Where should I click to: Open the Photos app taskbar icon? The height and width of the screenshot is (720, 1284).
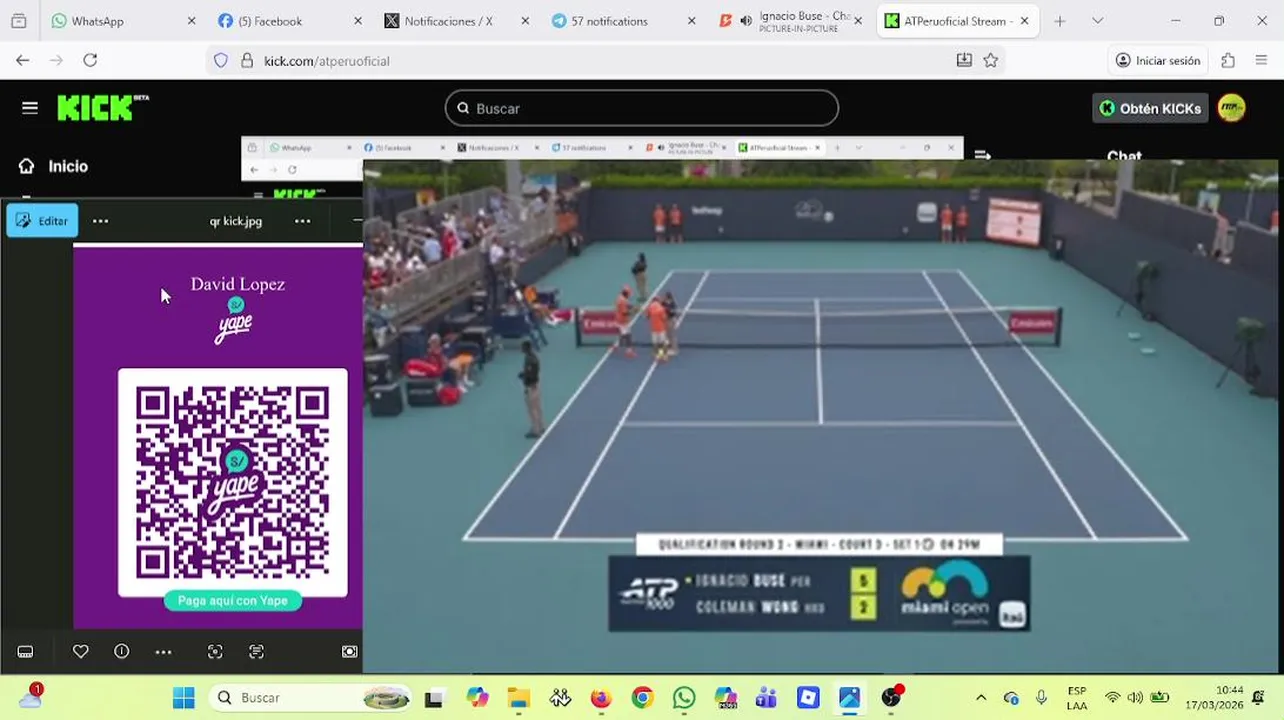[x=849, y=698]
